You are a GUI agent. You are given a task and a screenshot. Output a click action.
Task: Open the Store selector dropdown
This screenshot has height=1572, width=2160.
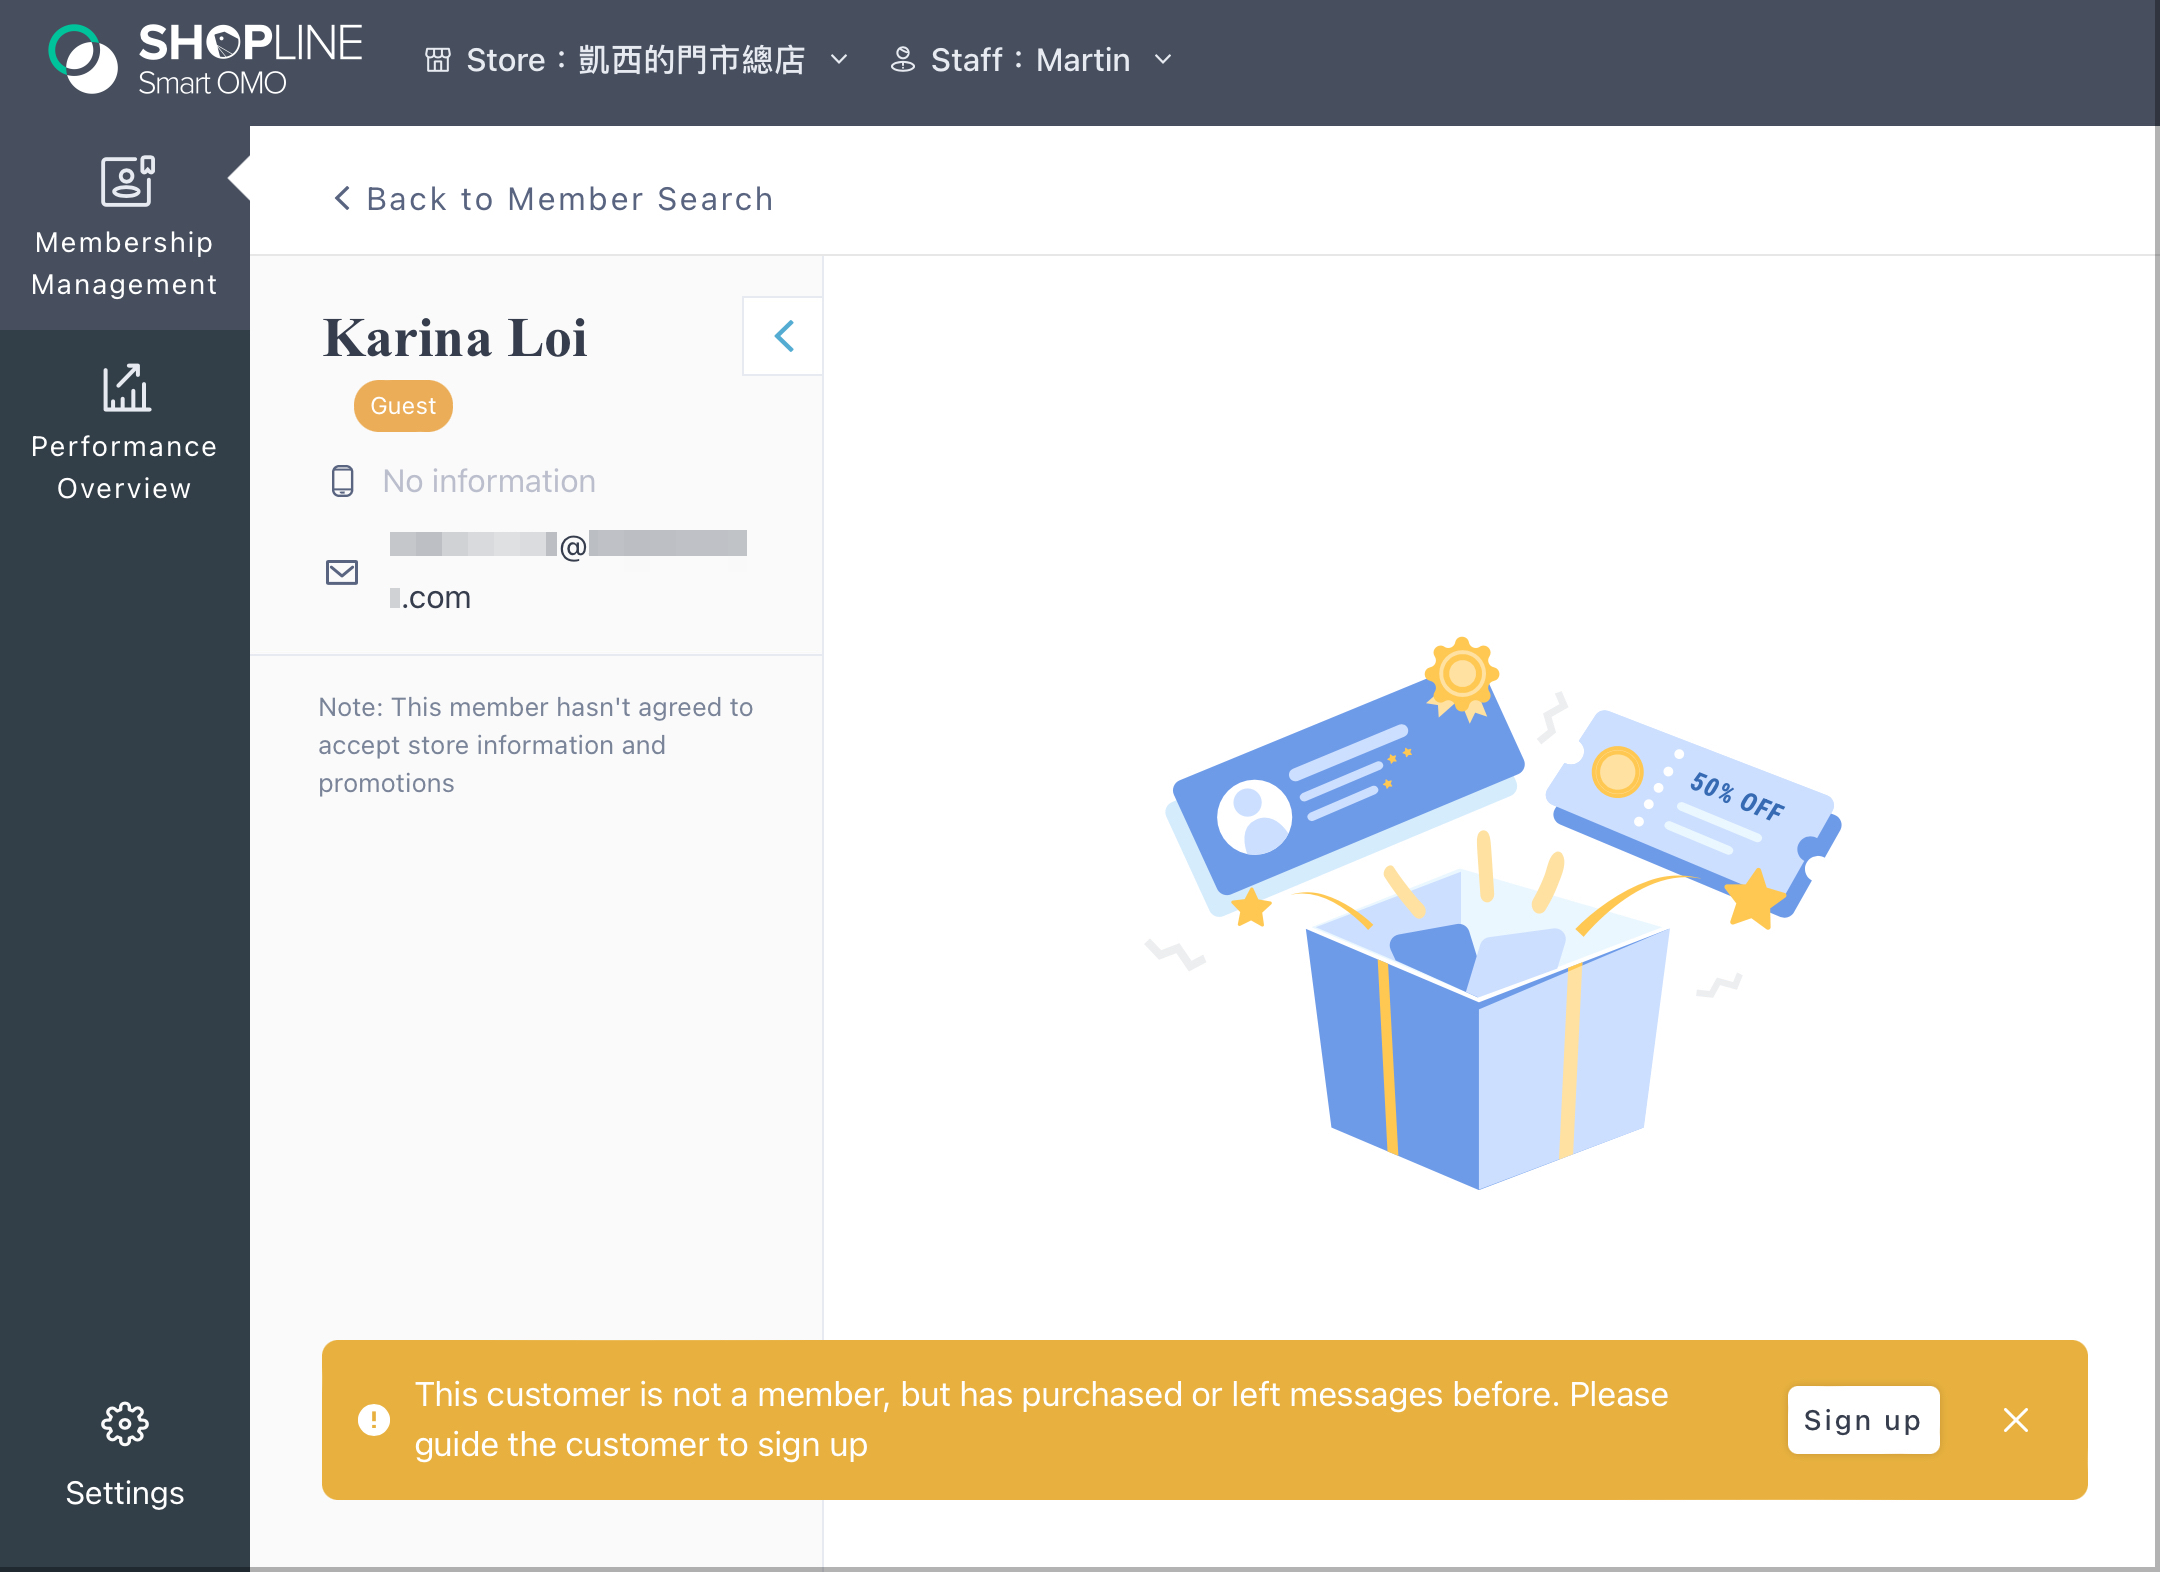(637, 60)
